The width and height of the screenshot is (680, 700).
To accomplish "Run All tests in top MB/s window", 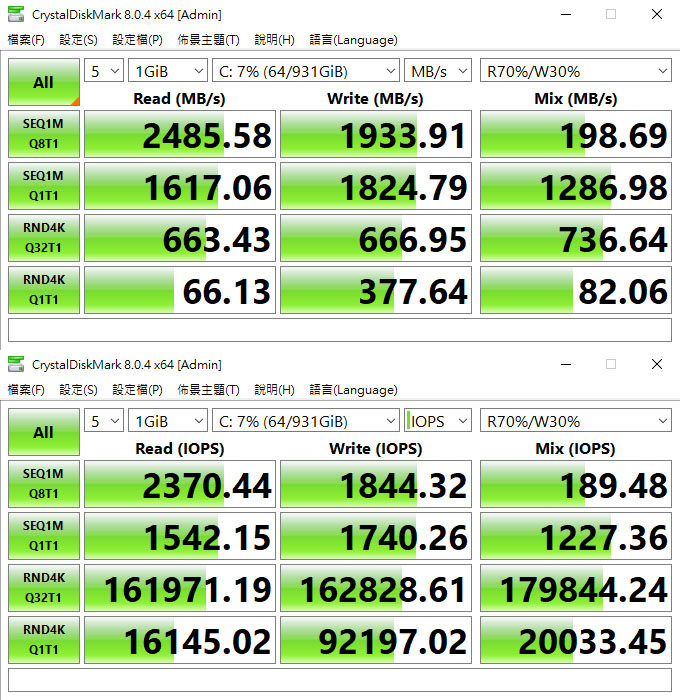I will coord(44,82).
